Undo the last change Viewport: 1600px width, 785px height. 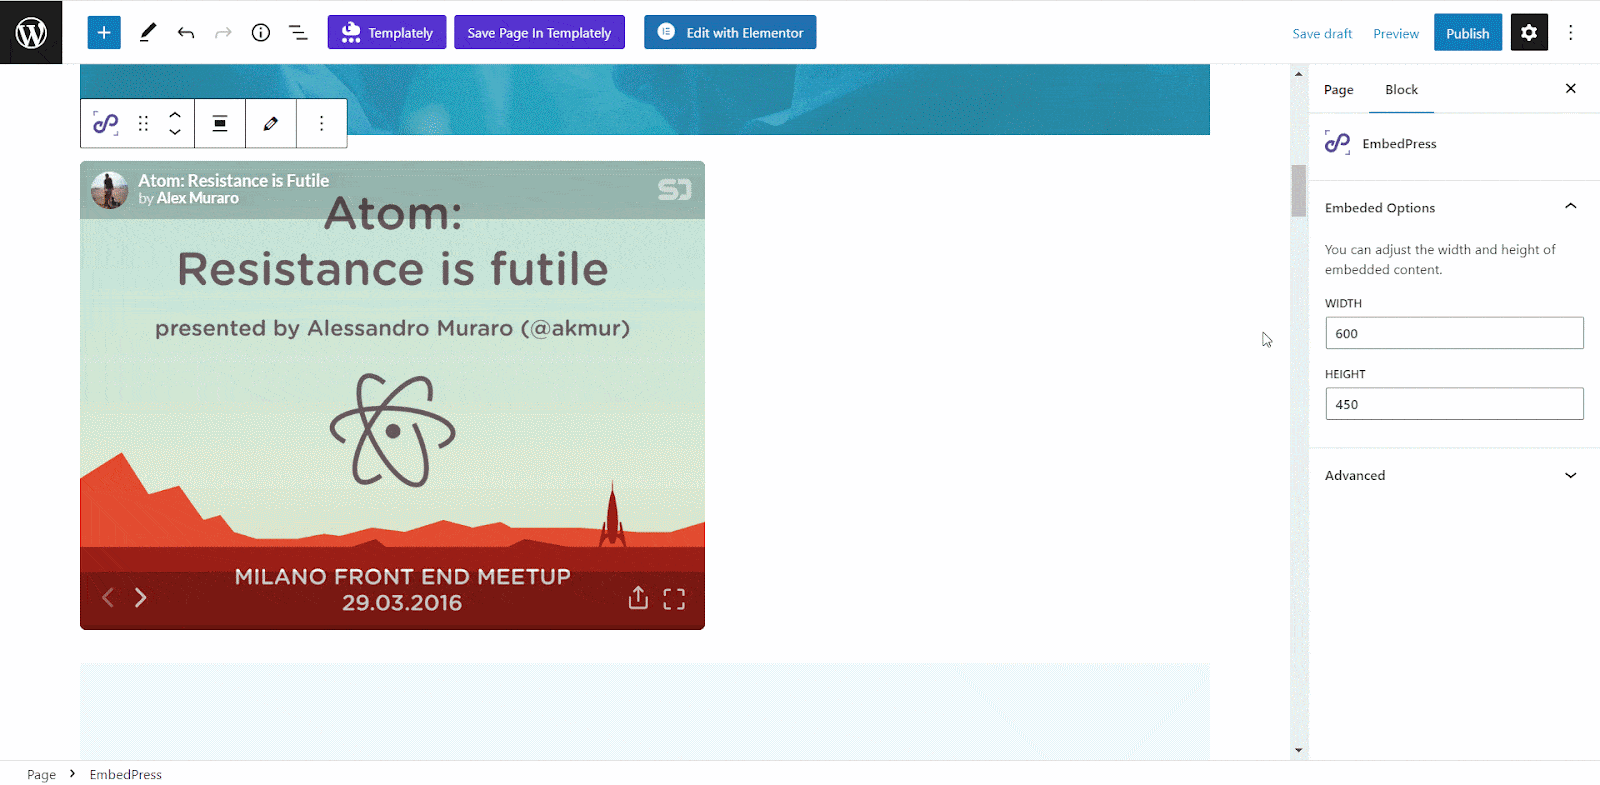[x=185, y=32]
